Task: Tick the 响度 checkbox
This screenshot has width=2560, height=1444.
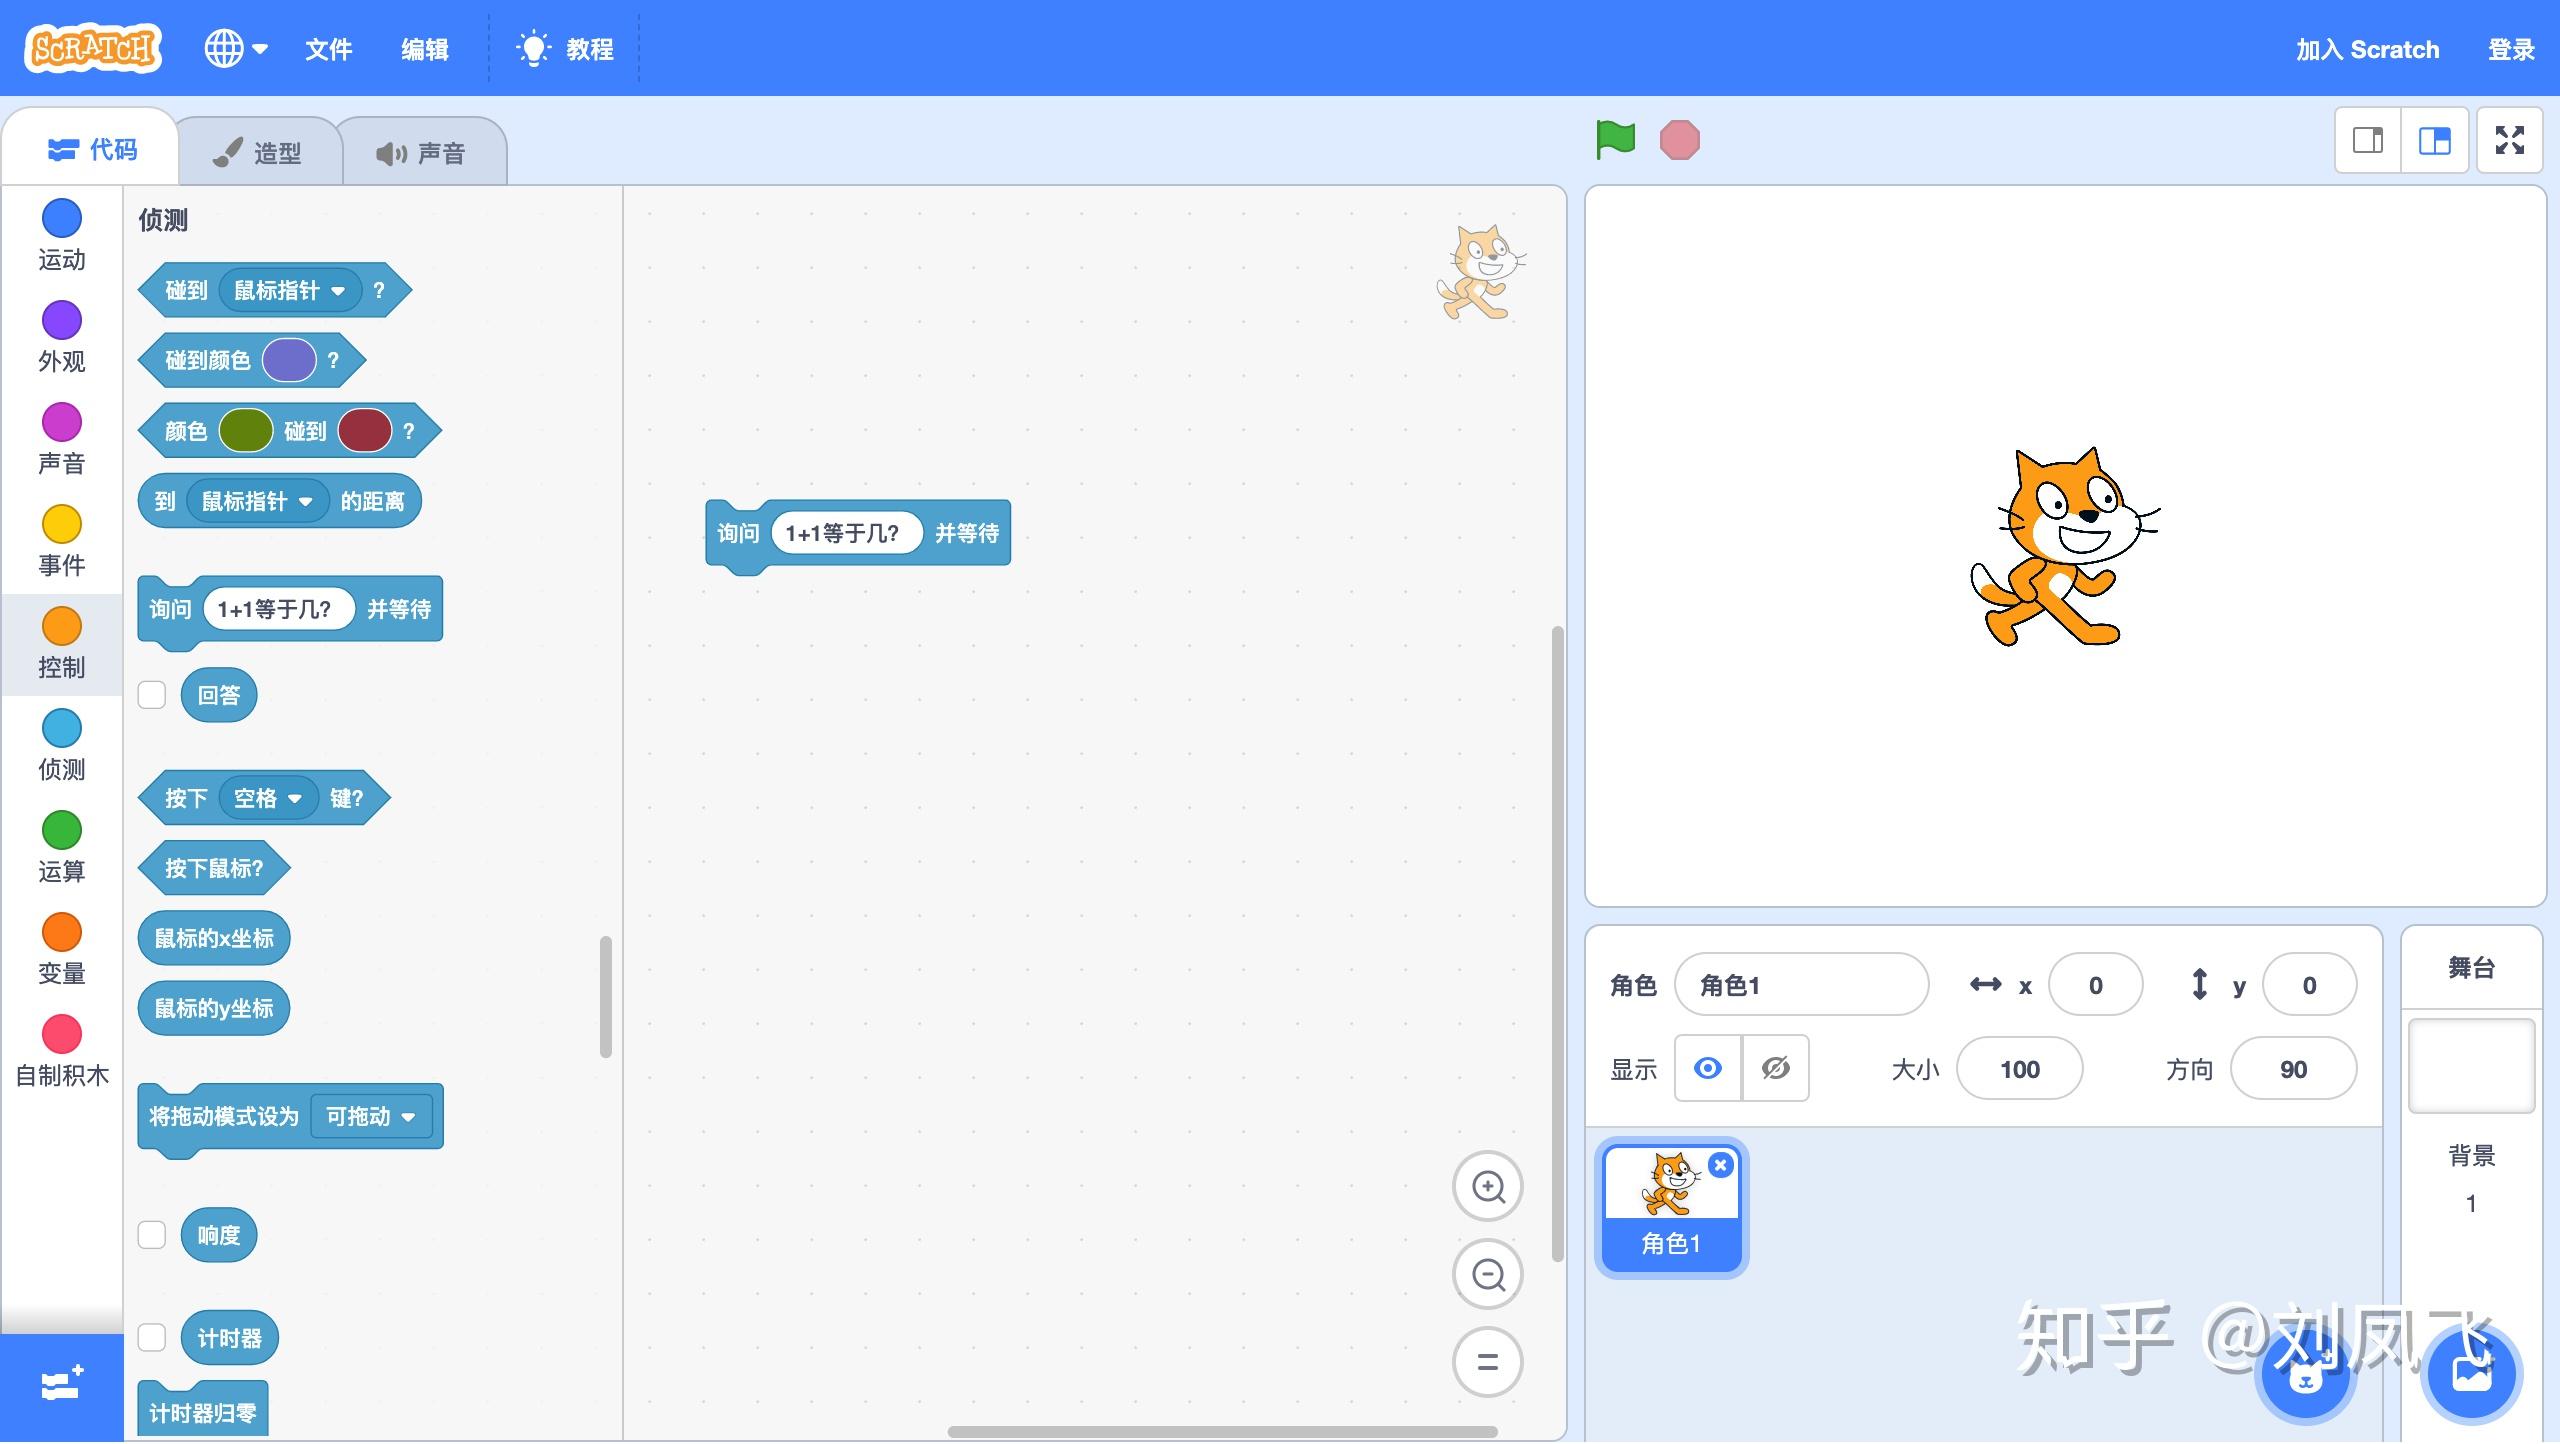Action: pos(152,1235)
